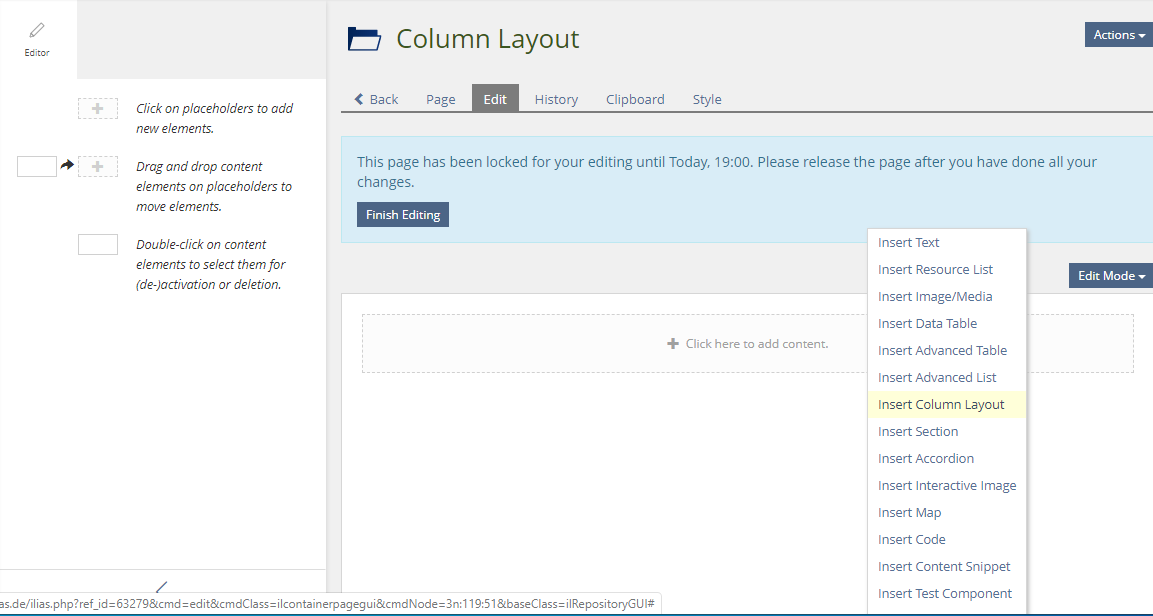Open the Style tab

[707, 99]
